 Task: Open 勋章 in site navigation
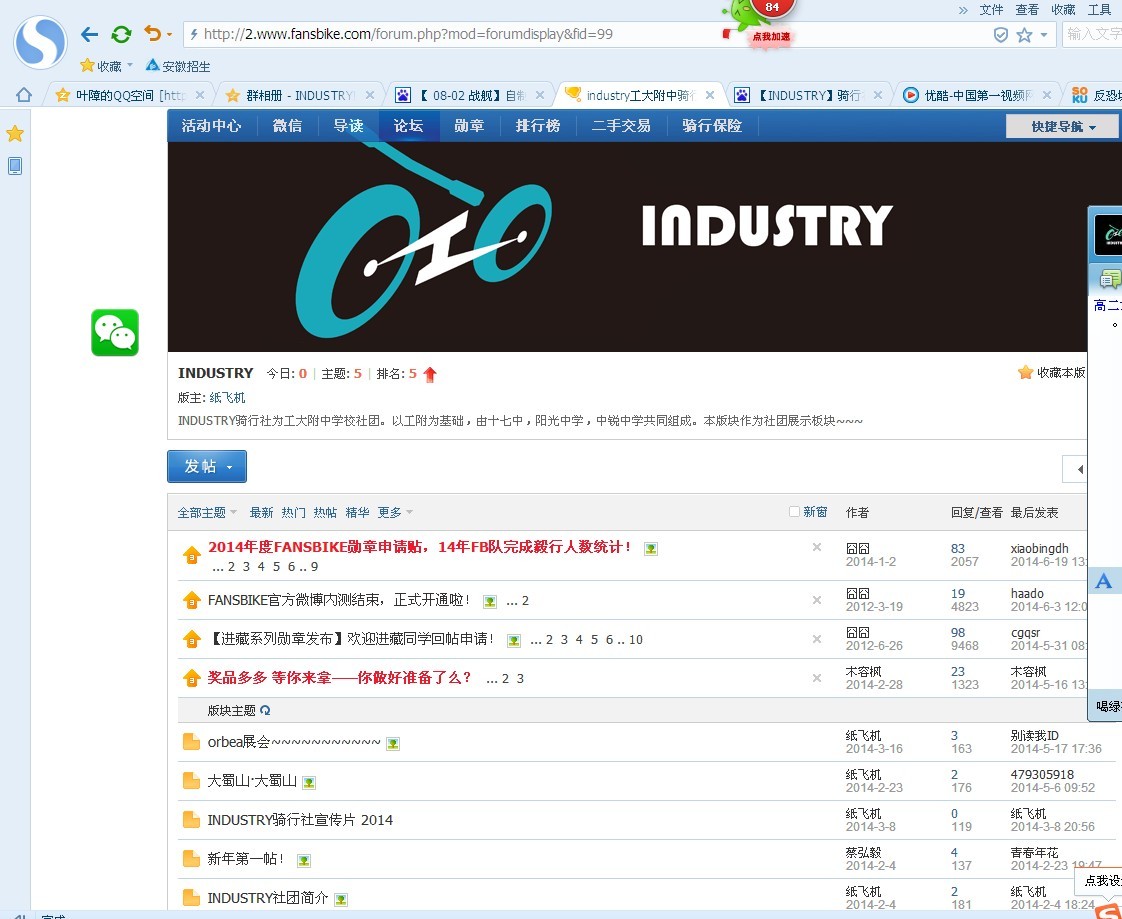pos(469,126)
